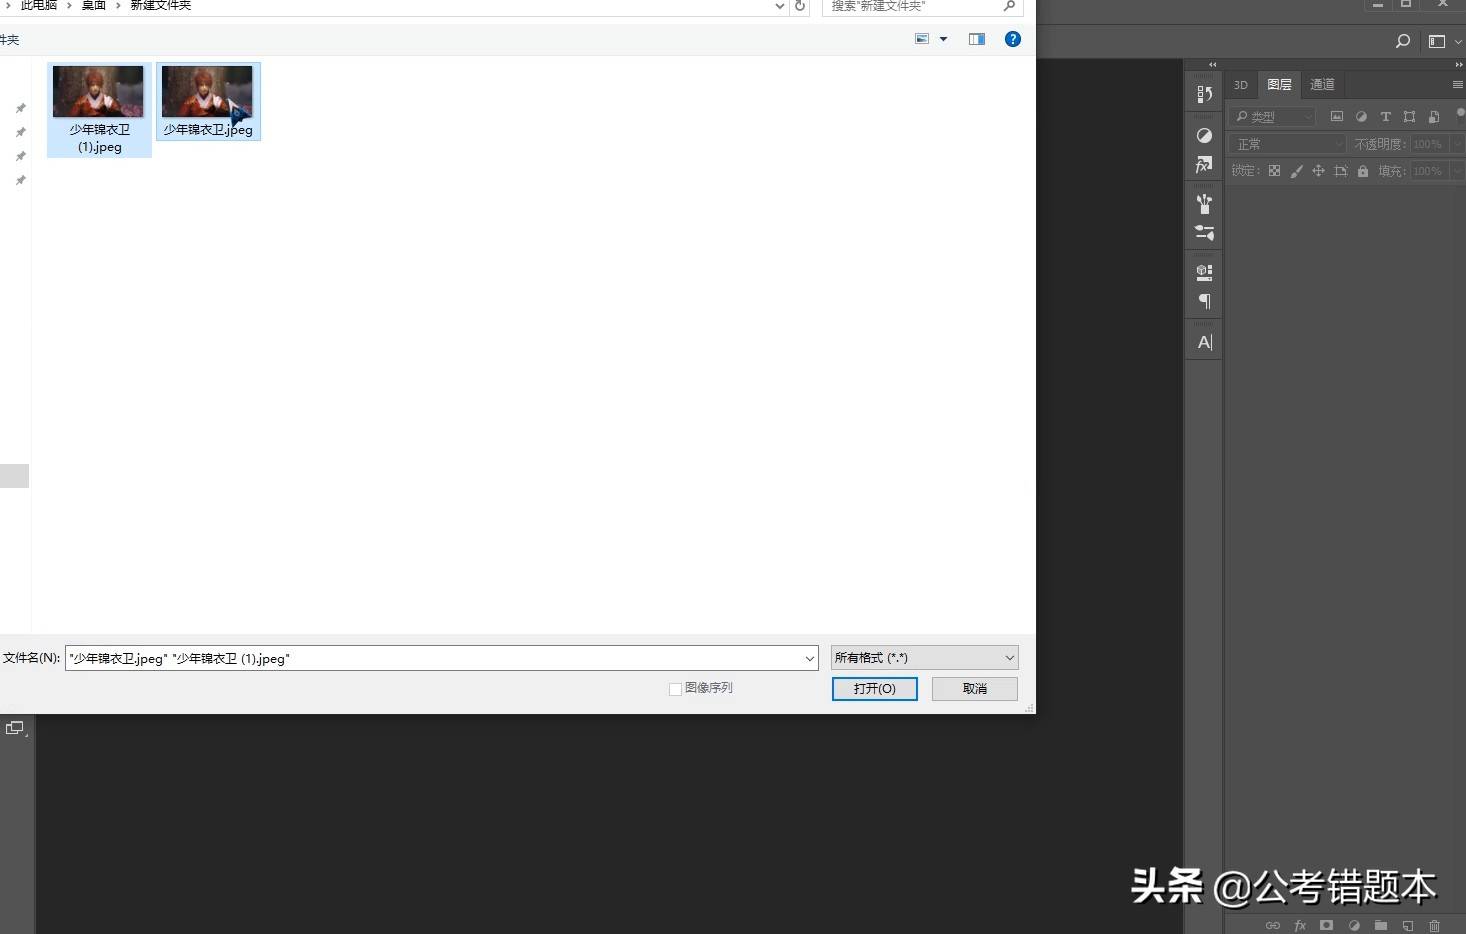Open the Adjustments panel icon

(1204, 135)
